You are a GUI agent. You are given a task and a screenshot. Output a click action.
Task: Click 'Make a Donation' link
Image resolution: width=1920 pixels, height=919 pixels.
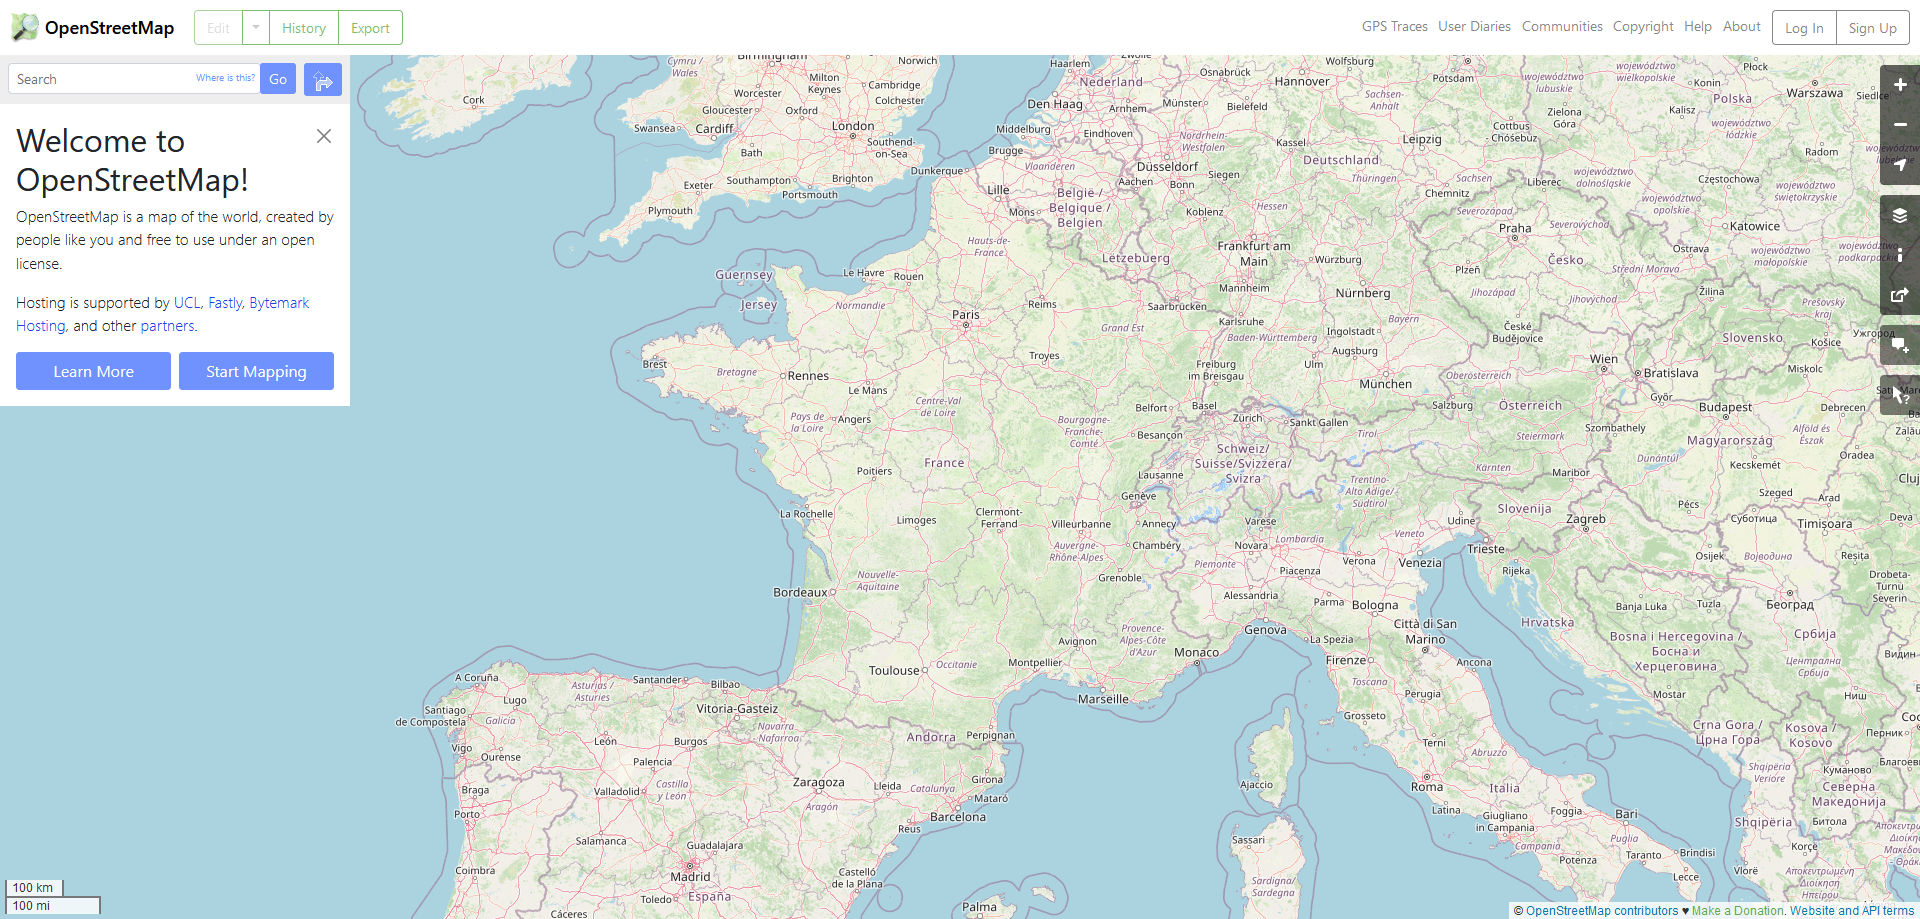pyautogui.click(x=1738, y=911)
